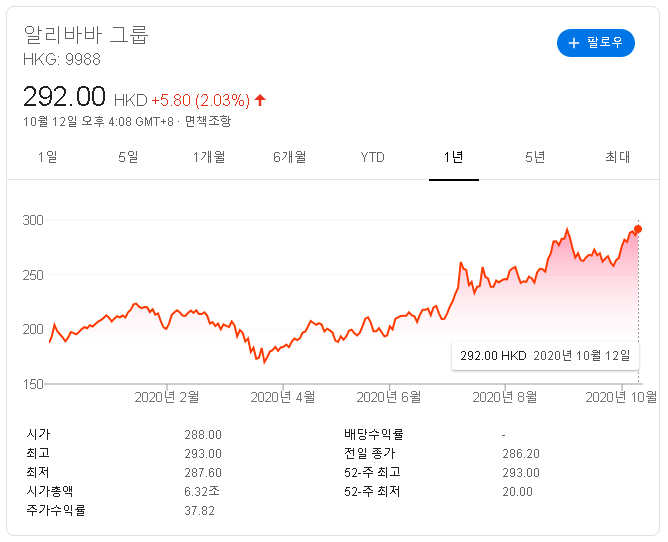Screen dimensions: 668x542
Task: Click the 알리바바 그룹 title
Action: coord(86,35)
